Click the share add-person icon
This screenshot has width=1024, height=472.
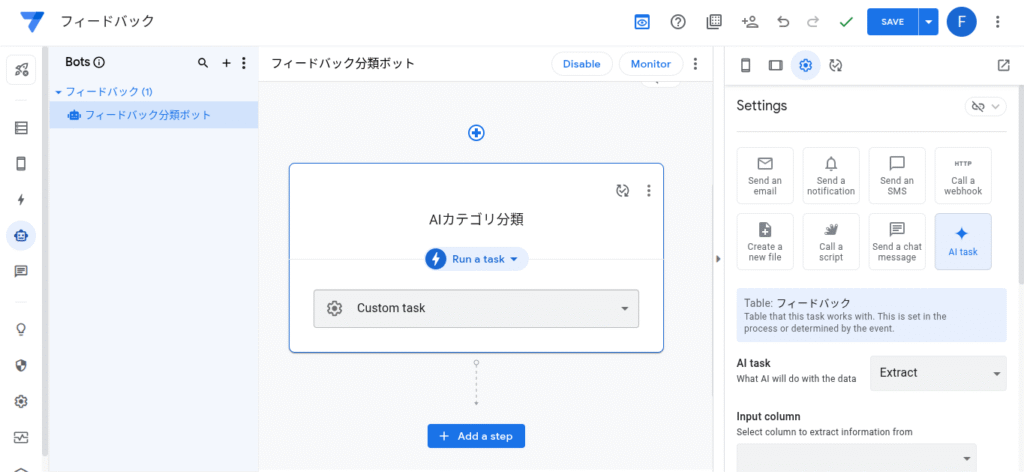click(749, 21)
